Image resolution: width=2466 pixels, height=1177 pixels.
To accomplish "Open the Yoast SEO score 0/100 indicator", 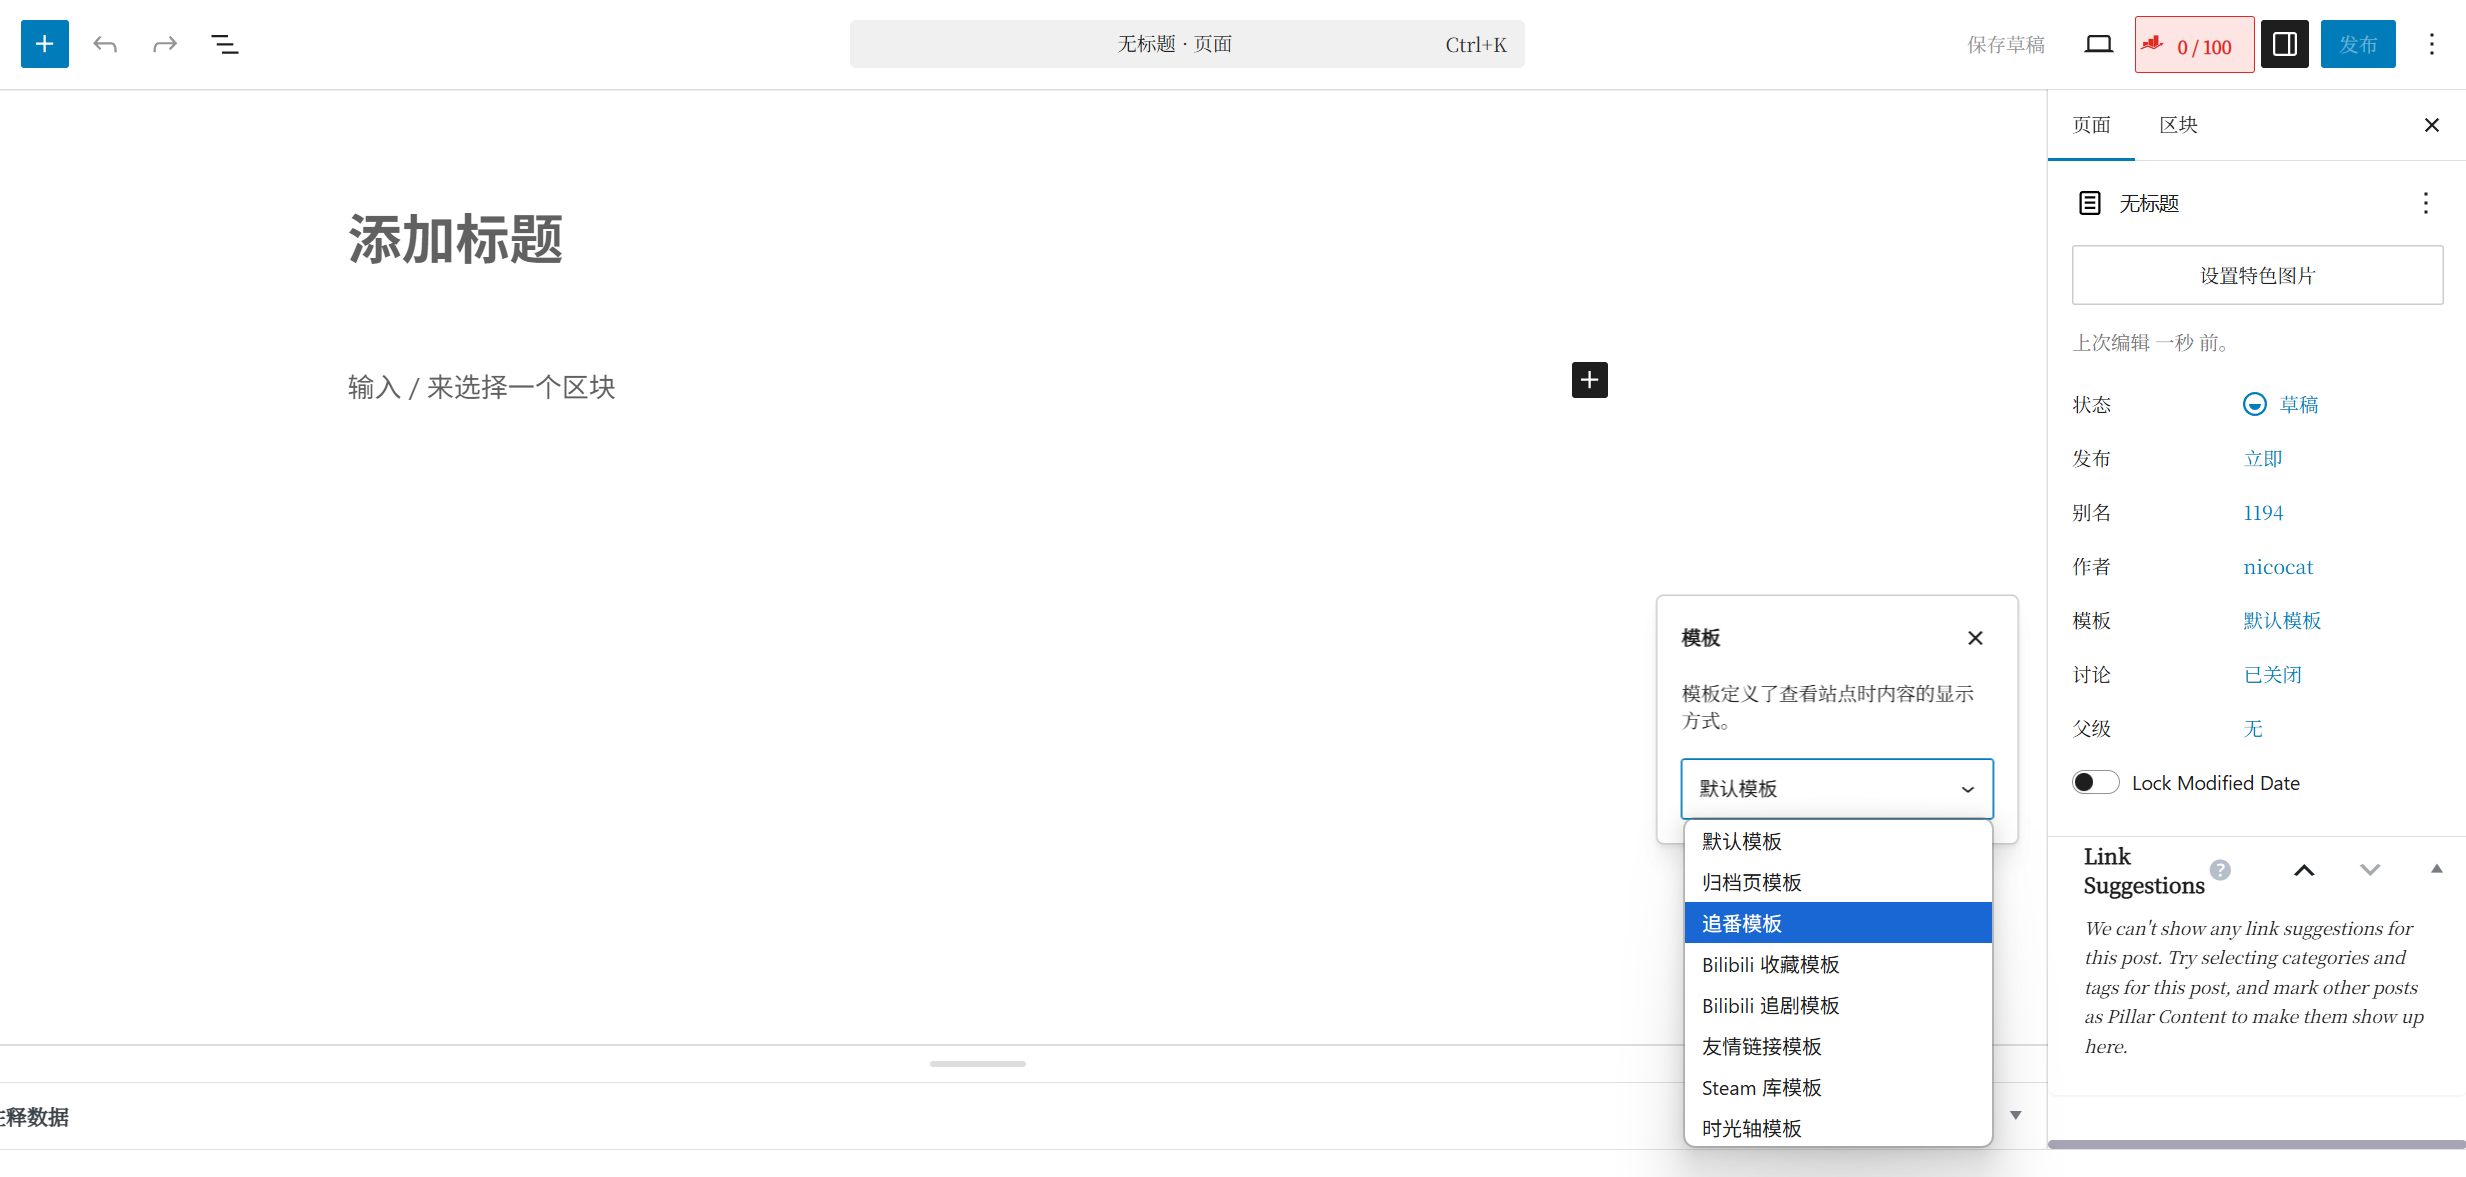I will [x=2194, y=45].
